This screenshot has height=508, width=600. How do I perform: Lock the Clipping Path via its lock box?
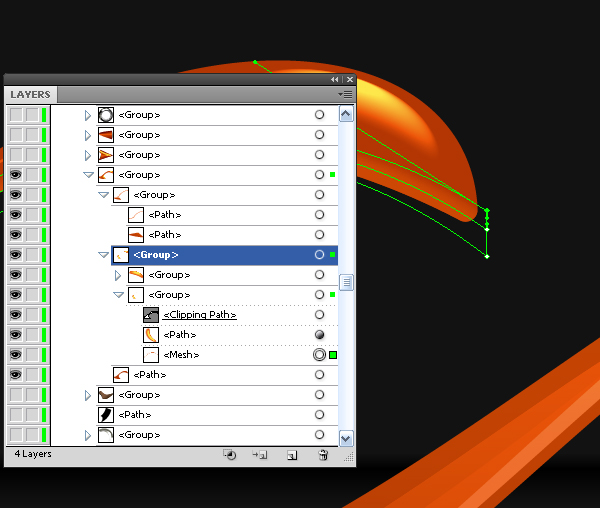point(32,314)
